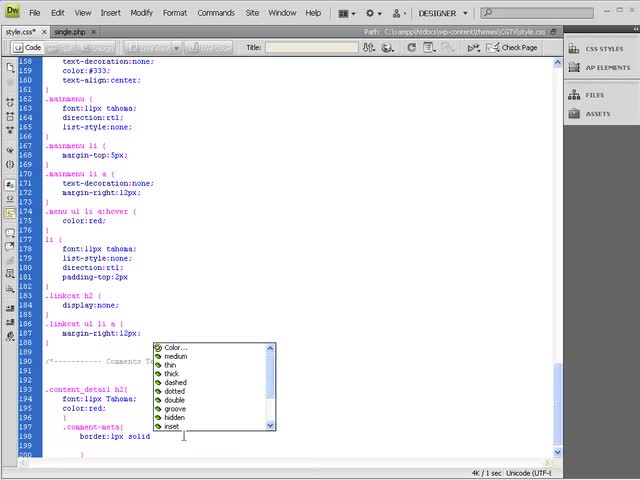Select the style.css document tab
This screenshot has height=480, width=640.
tap(21, 32)
